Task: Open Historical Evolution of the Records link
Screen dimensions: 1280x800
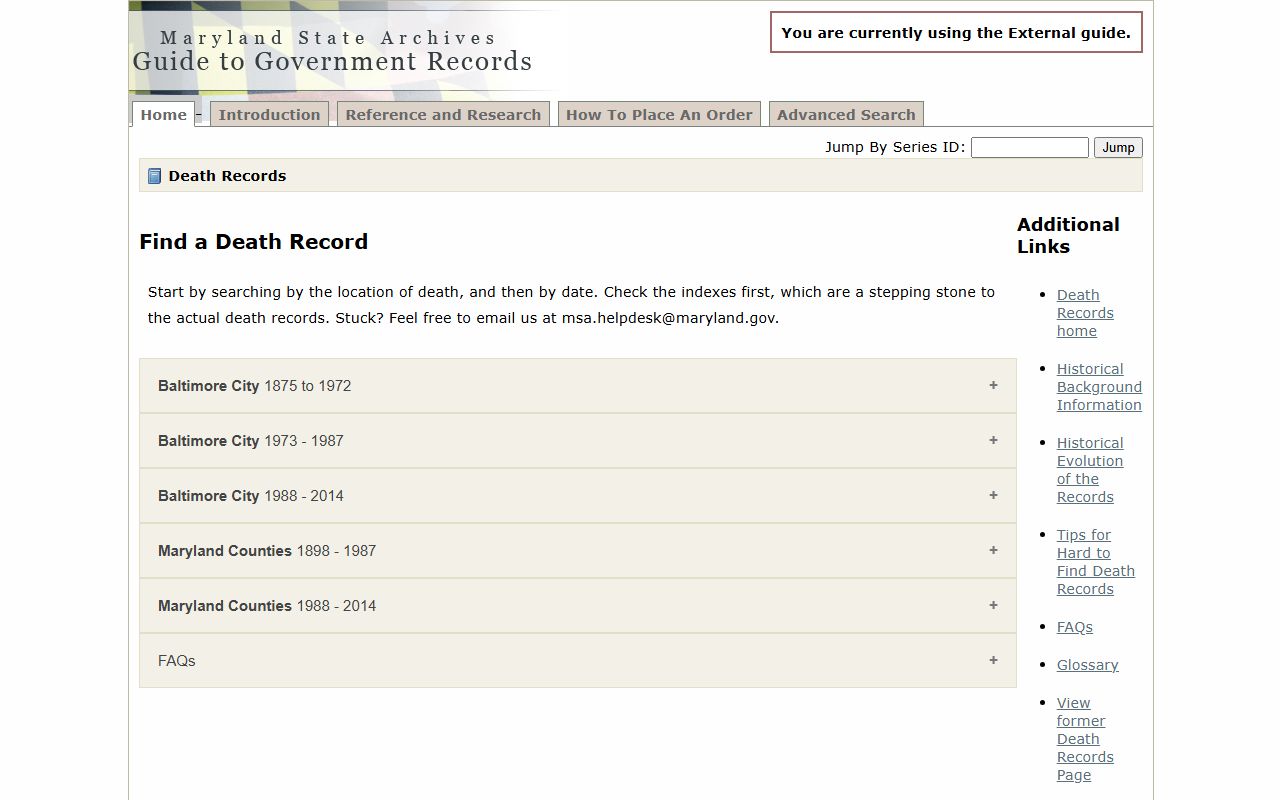Action: click(1090, 470)
